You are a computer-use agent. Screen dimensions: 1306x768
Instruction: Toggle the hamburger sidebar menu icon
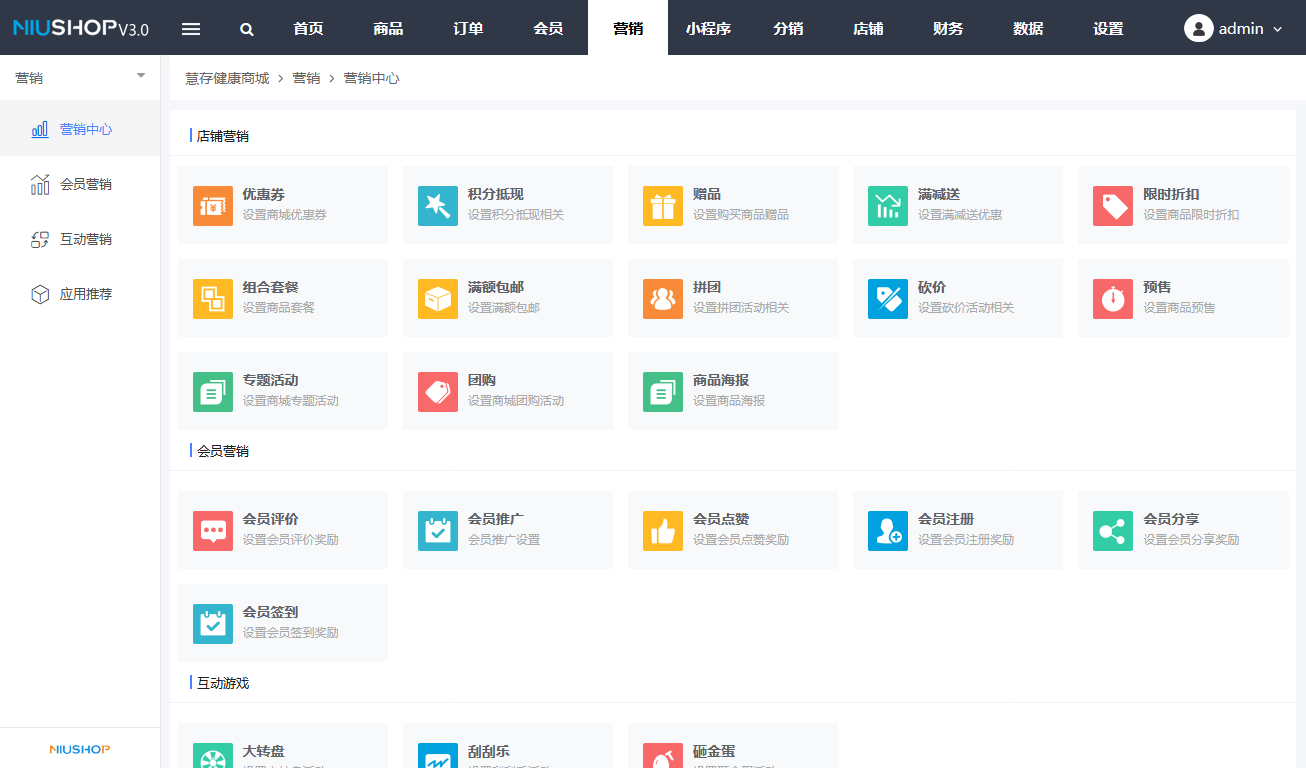click(191, 29)
